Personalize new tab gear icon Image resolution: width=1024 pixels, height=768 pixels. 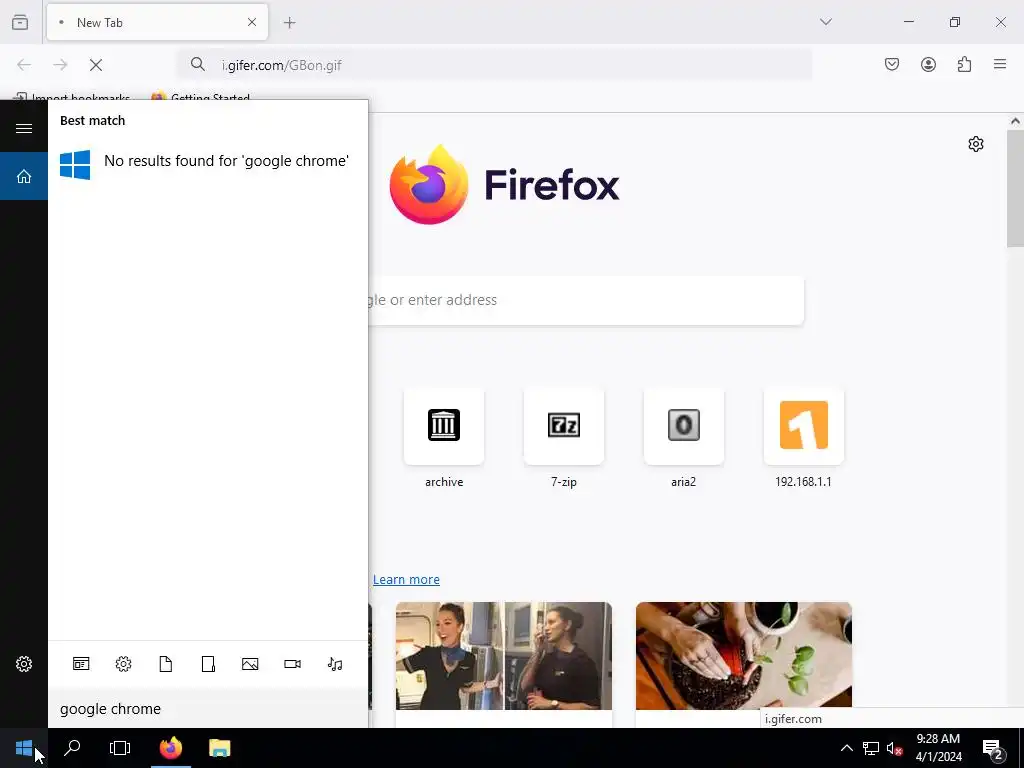click(976, 144)
